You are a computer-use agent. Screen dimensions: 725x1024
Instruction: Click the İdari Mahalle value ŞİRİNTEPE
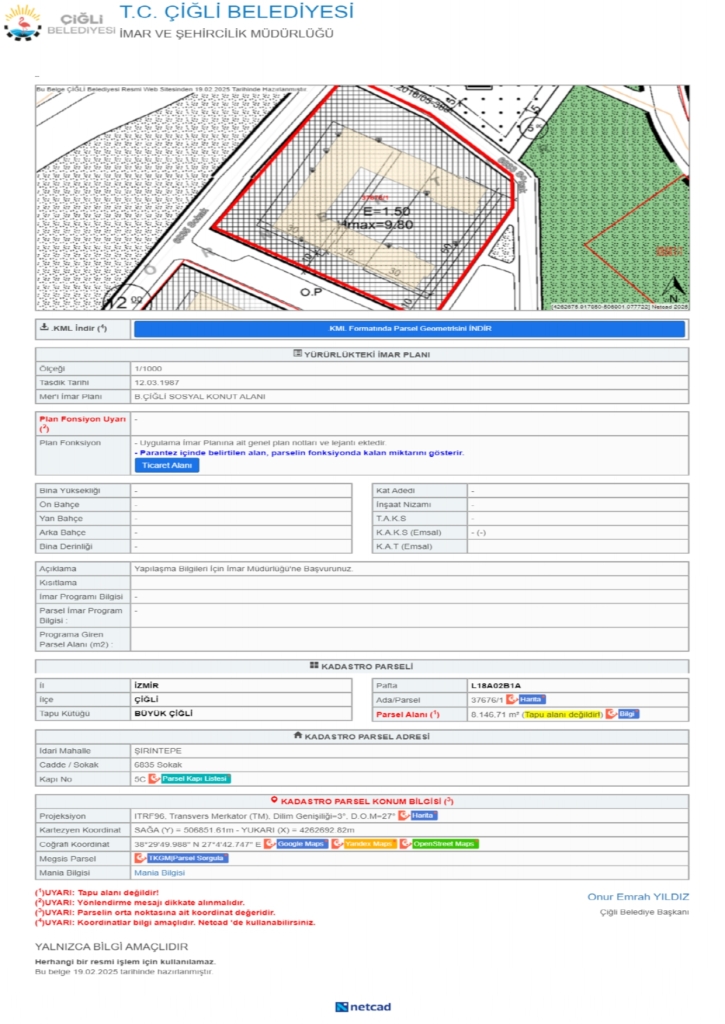click(x=158, y=751)
